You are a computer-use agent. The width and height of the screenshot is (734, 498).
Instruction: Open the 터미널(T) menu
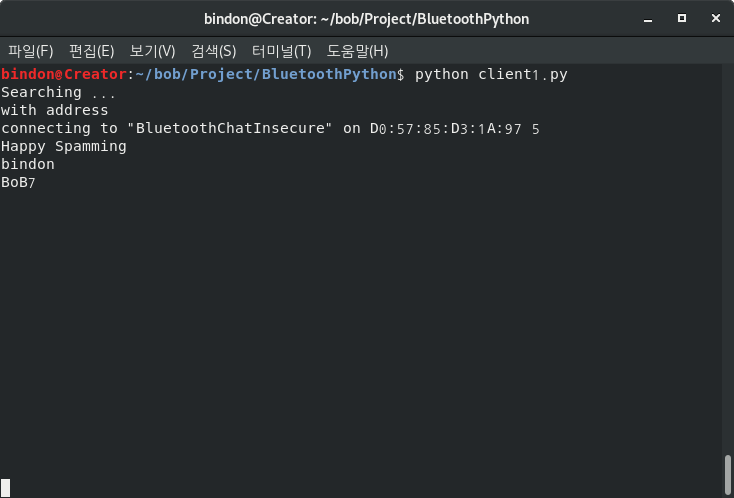click(281, 51)
